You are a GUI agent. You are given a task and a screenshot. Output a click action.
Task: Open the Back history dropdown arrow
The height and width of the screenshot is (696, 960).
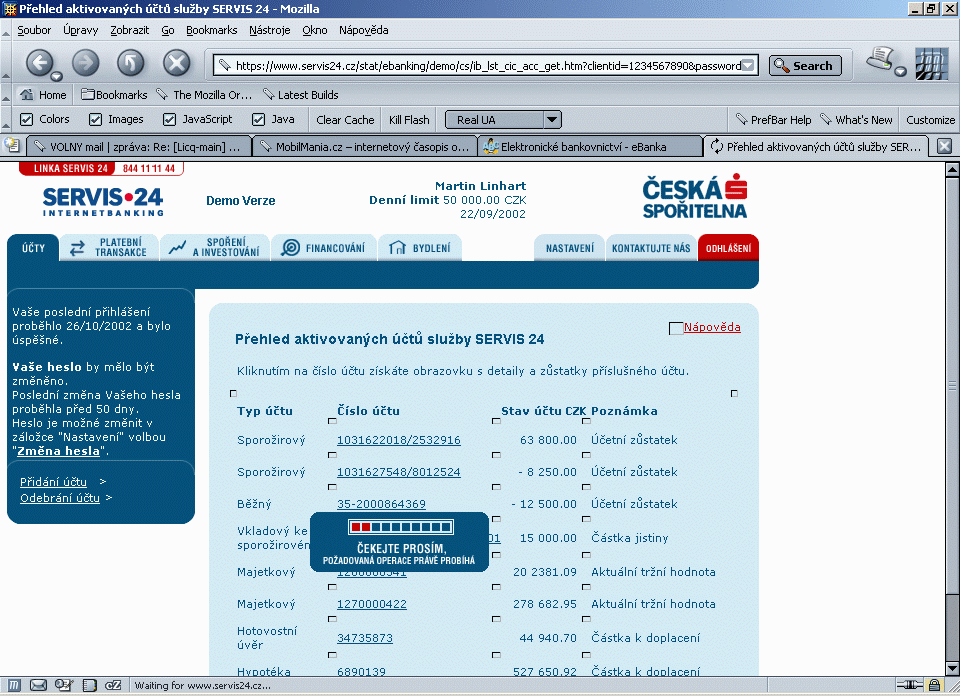(56, 77)
